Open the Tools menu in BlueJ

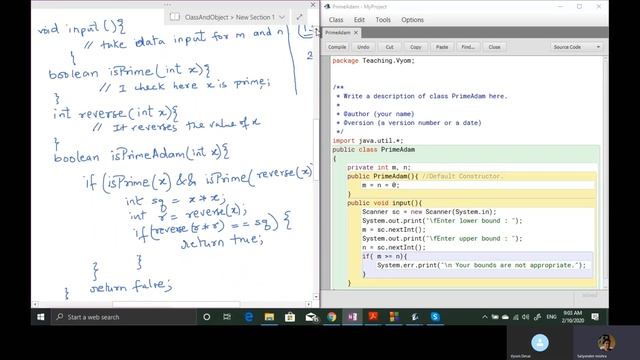tap(383, 20)
